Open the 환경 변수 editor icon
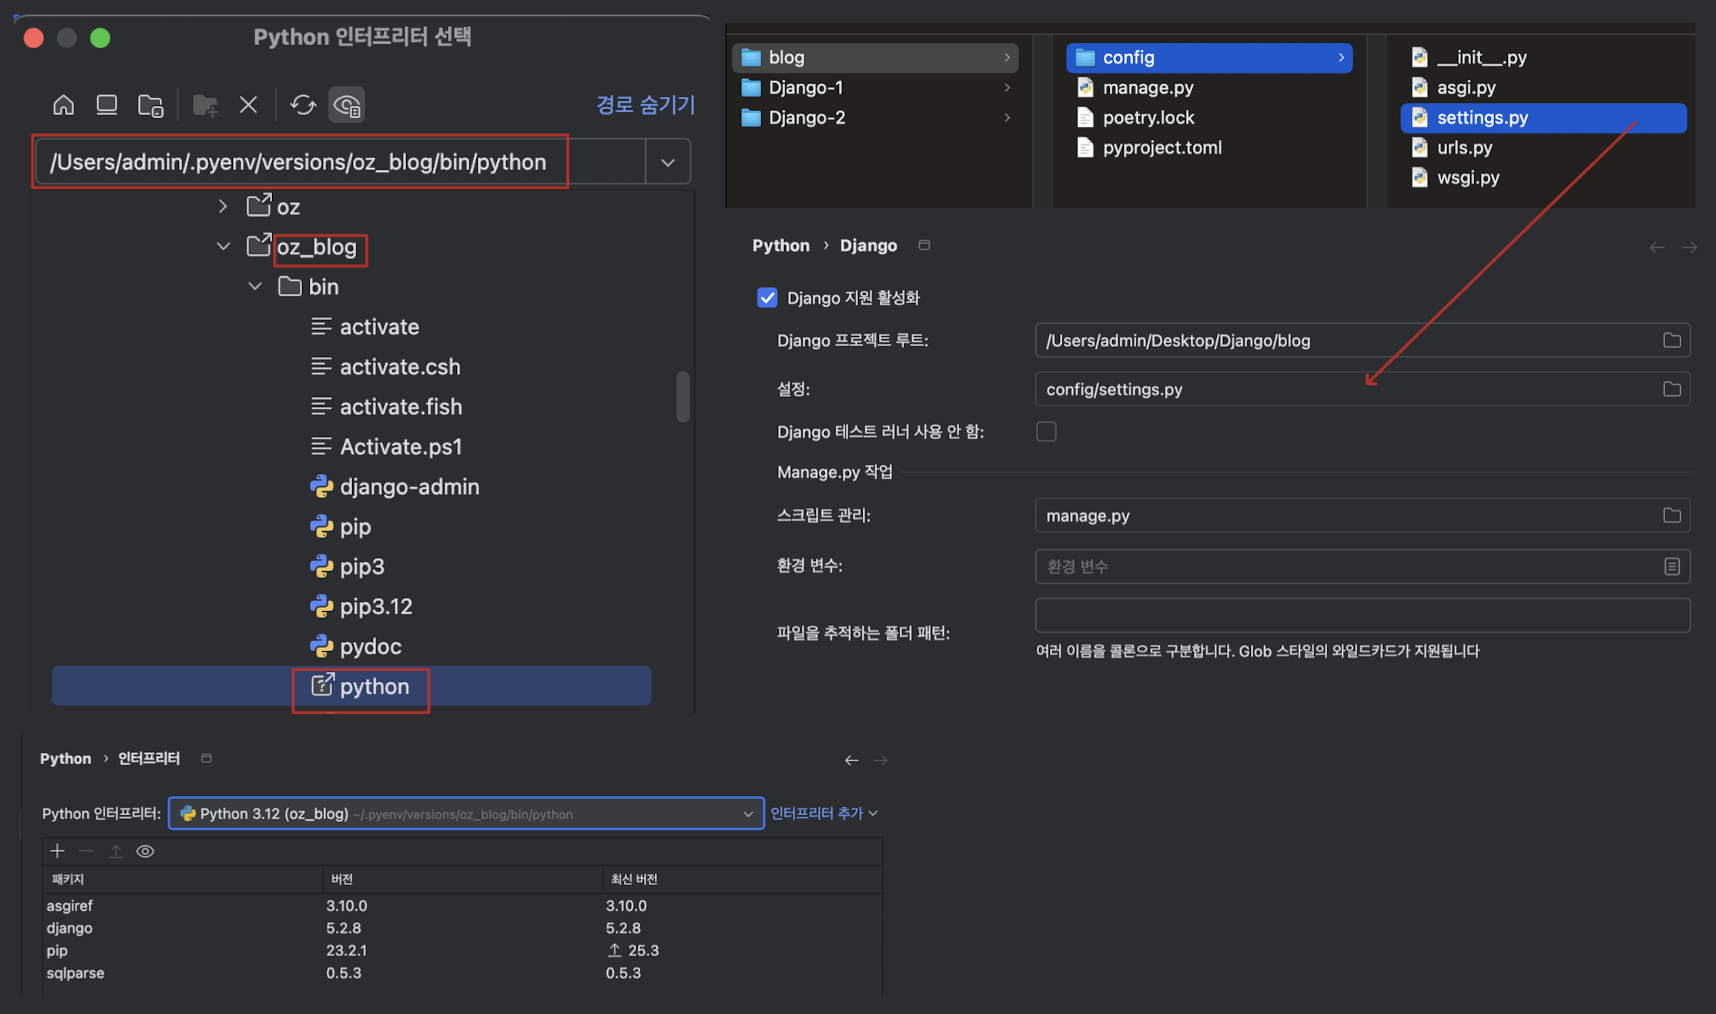This screenshot has width=1716, height=1014. (x=1672, y=566)
